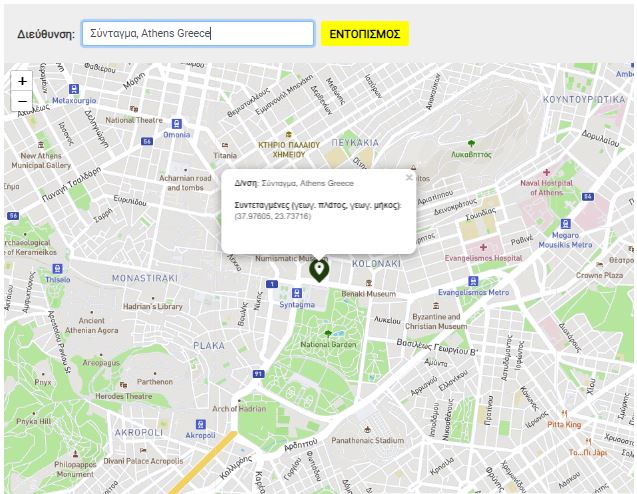
Task: Click the Akropoli metro station icon
Action: pos(200,423)
